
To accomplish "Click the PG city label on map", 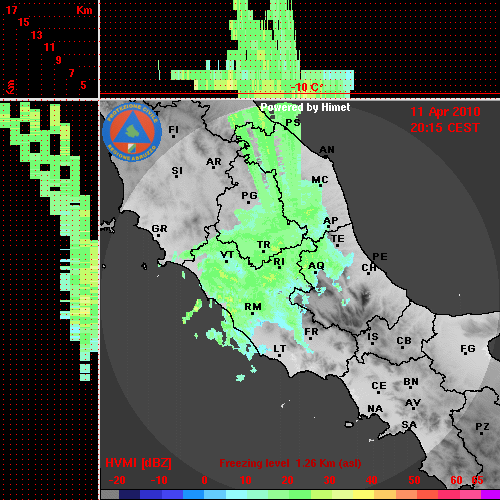I will [249, 196].
